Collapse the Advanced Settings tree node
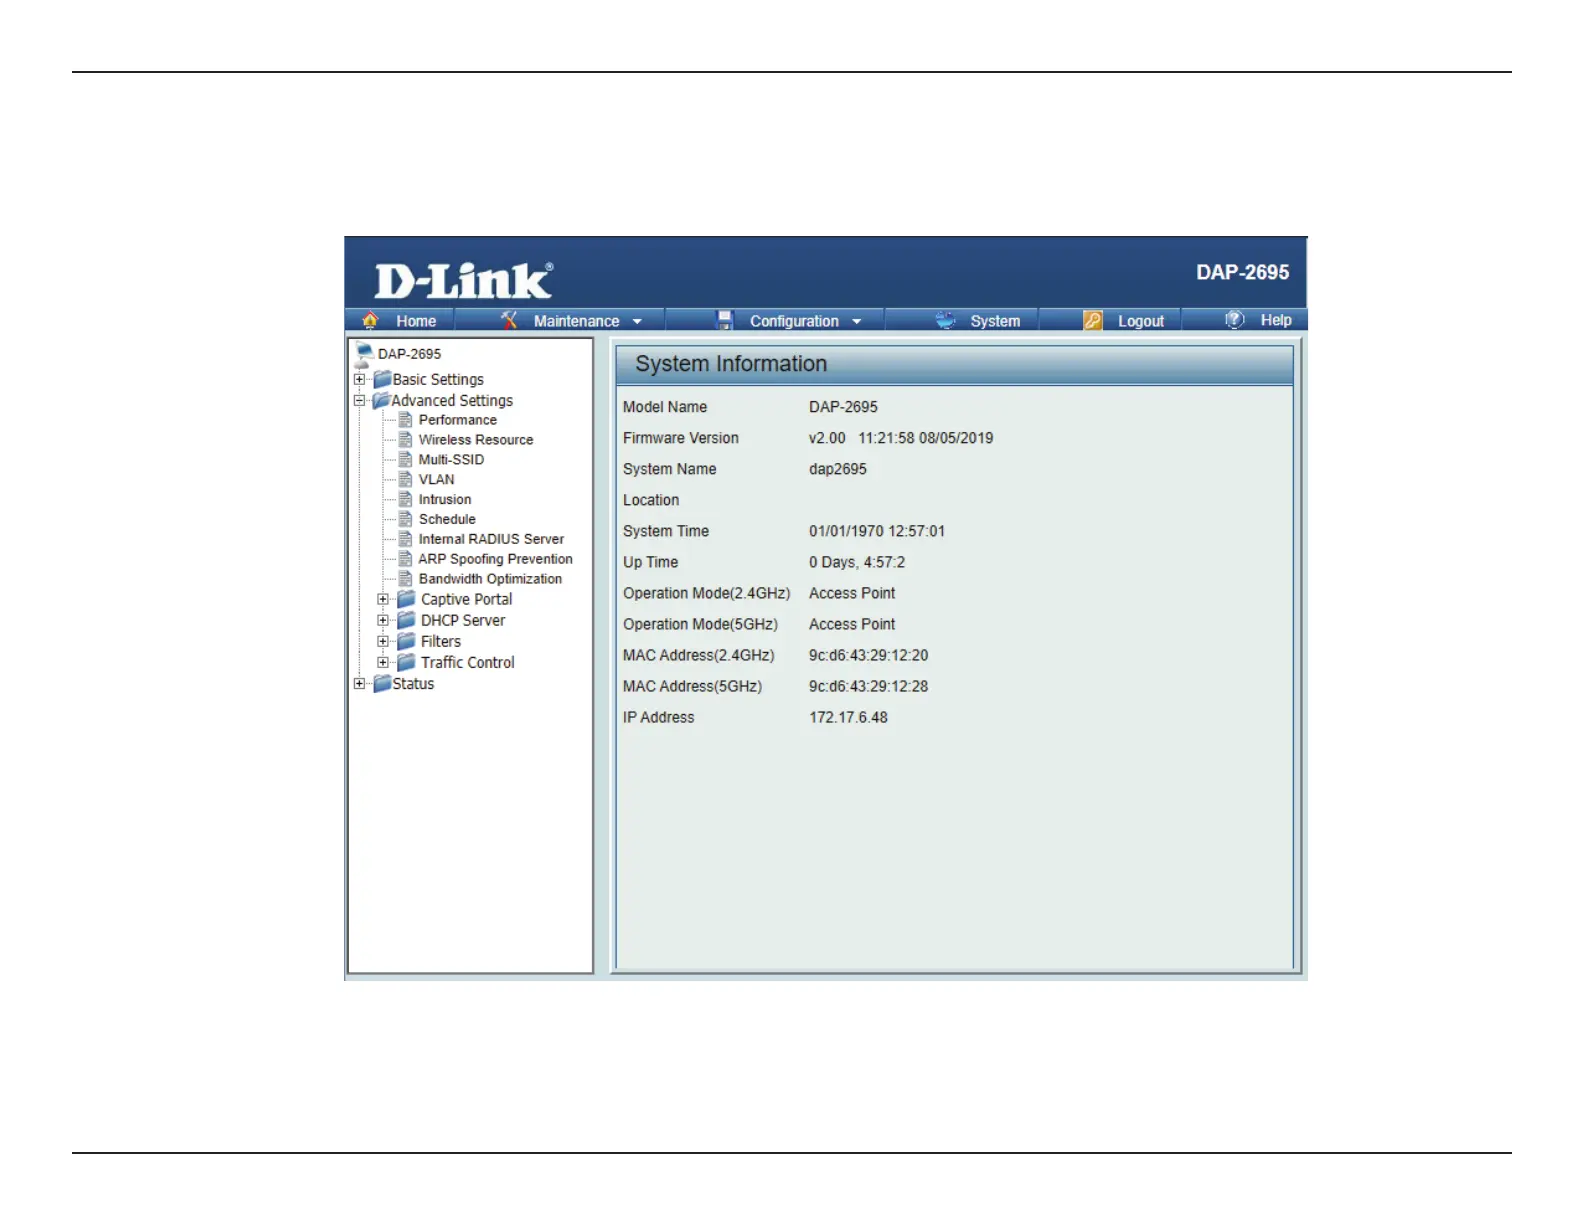Viewport: 1584px width, 1224px height. pos(359,400)
